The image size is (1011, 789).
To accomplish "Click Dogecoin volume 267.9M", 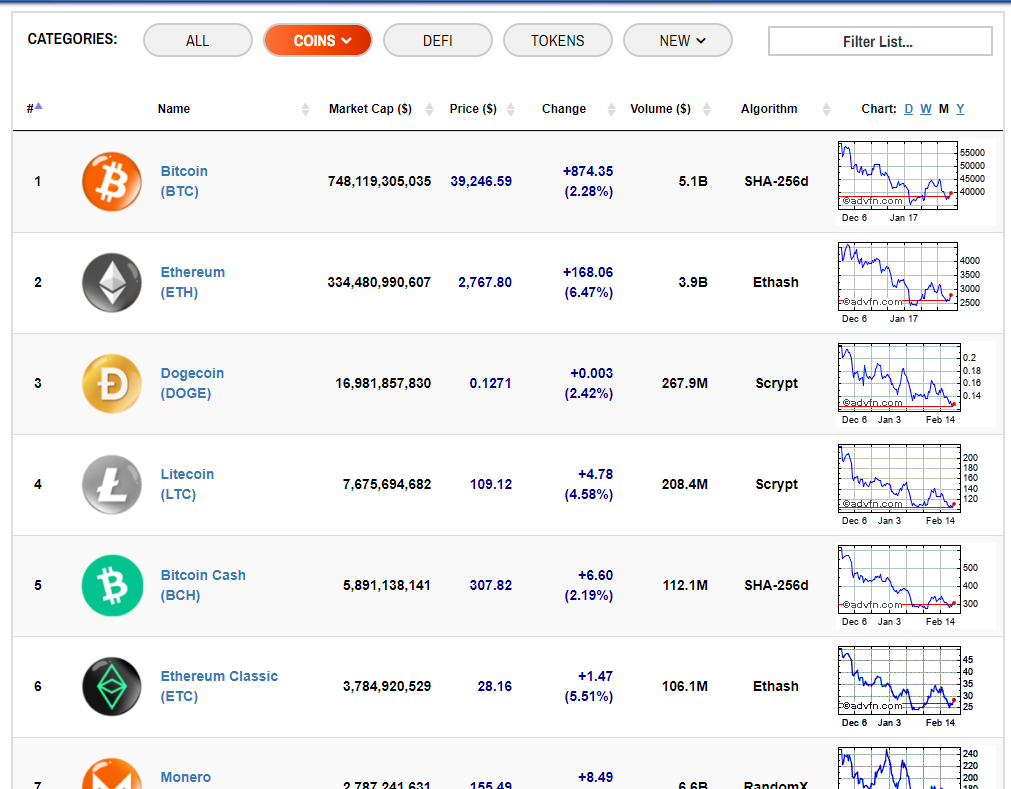I will pyautogui.click(x=685, y=384).
